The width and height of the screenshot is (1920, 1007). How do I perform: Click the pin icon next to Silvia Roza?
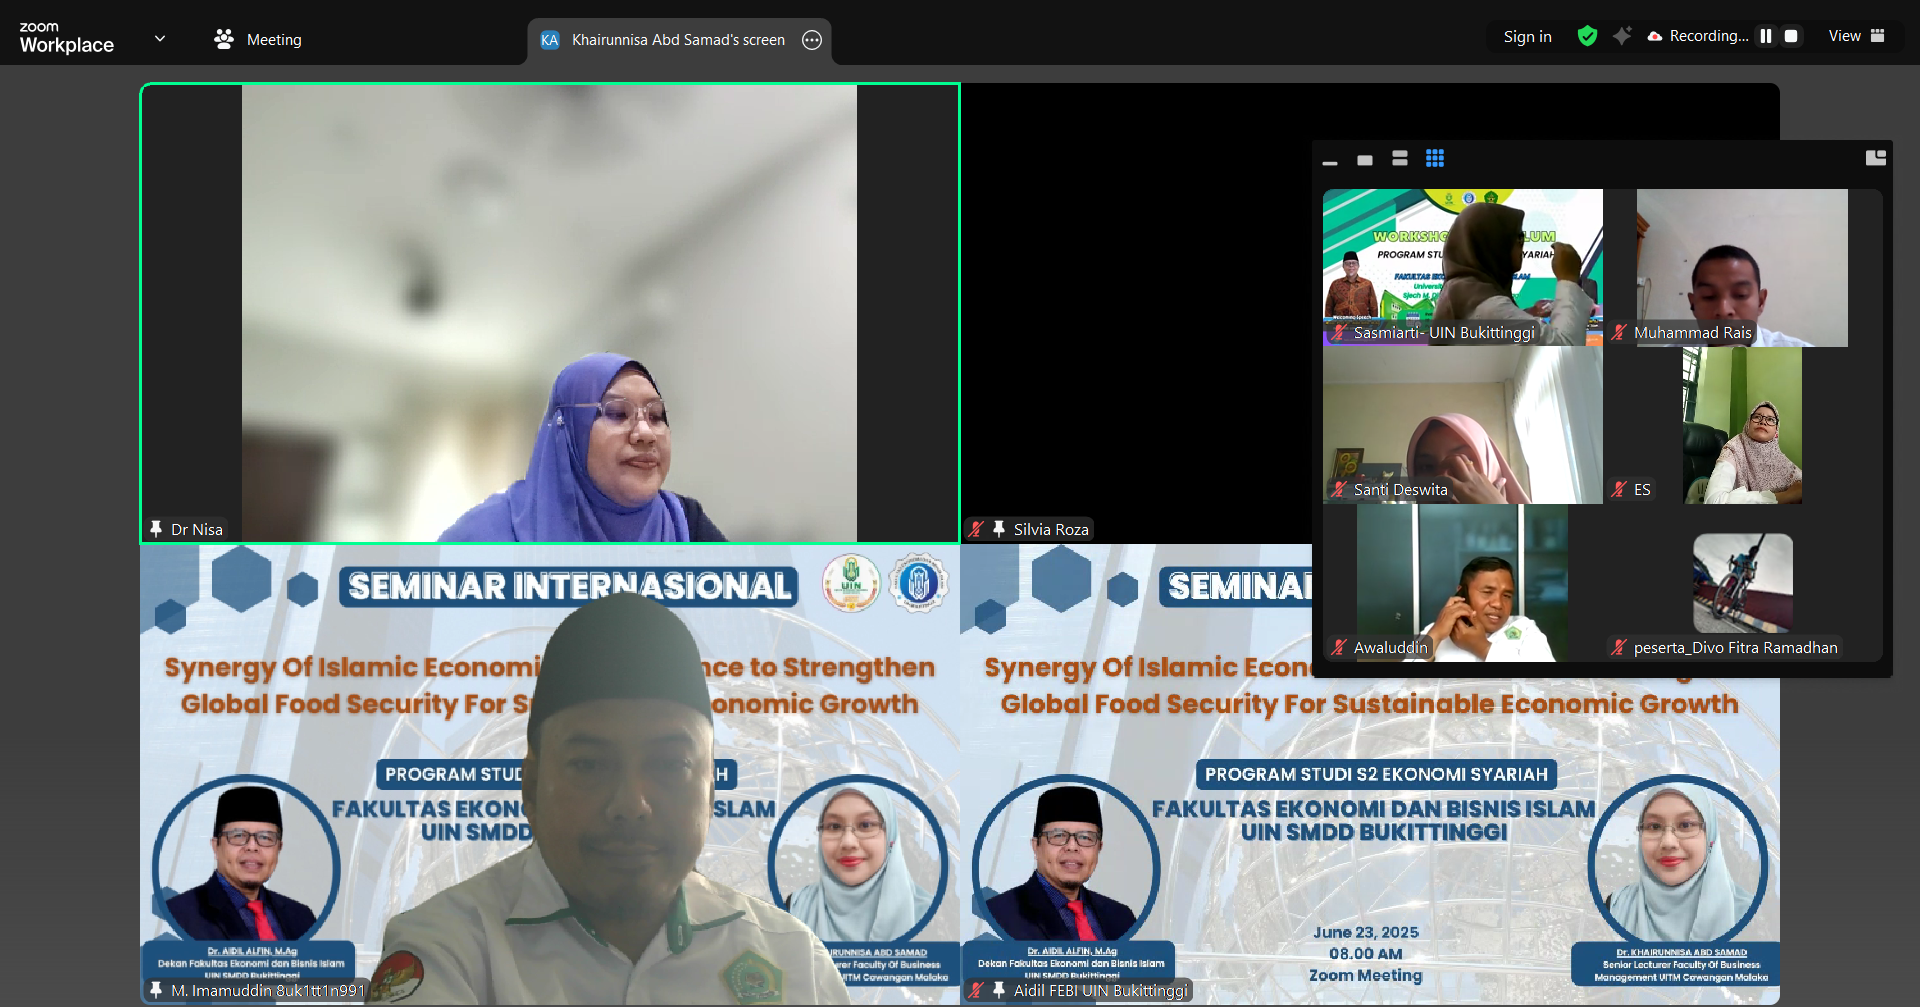click(x=999, y=529)
